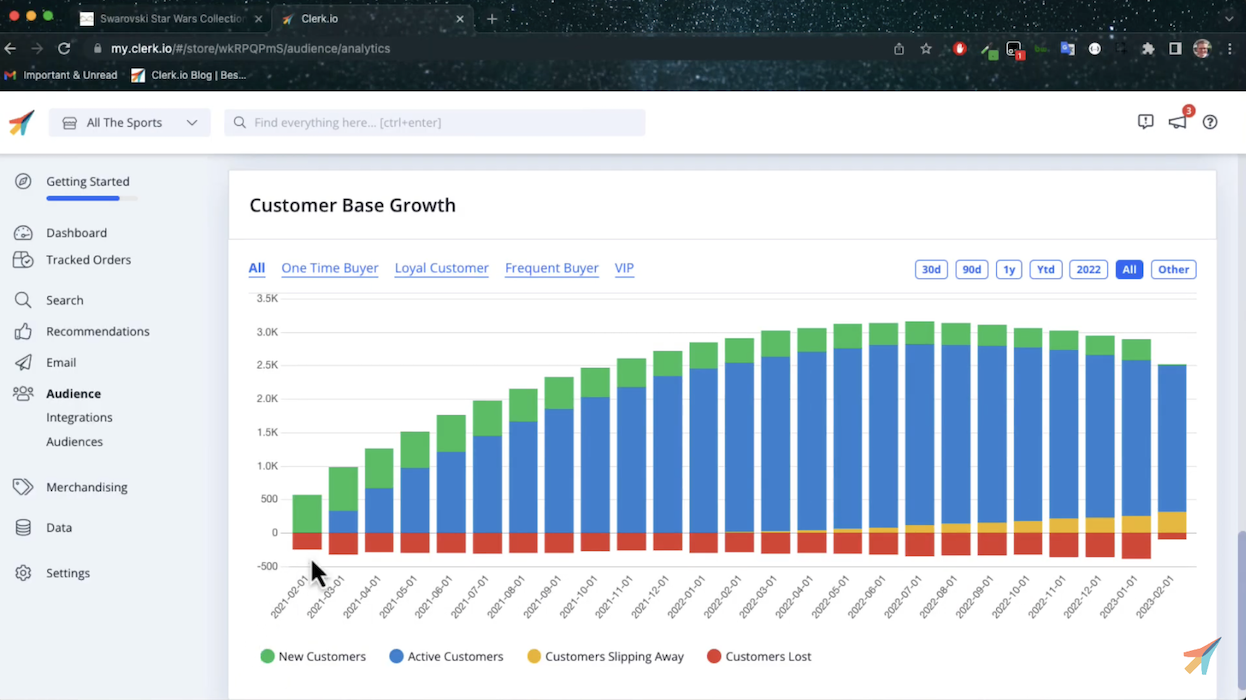This screenshot has height=700, width=1246.
Task: Open Merchandising in the sidebar
Action: pos(86,487)
